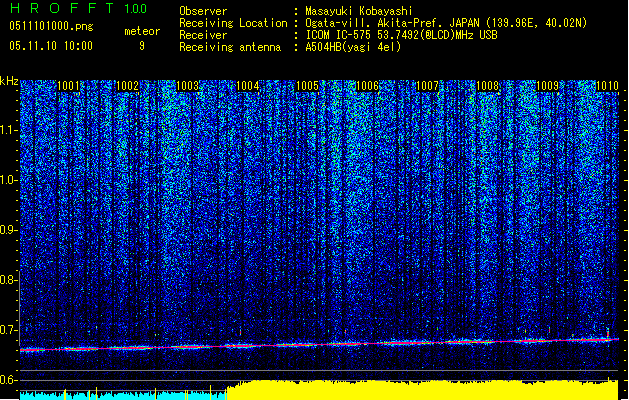Click the Receiving antenna label

click(230, 47)
